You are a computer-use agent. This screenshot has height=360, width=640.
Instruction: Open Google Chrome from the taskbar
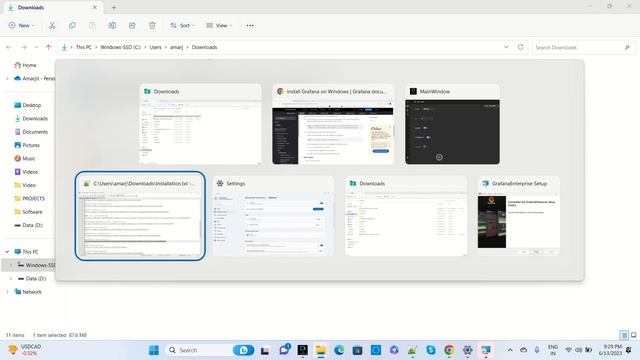[449, 350]
